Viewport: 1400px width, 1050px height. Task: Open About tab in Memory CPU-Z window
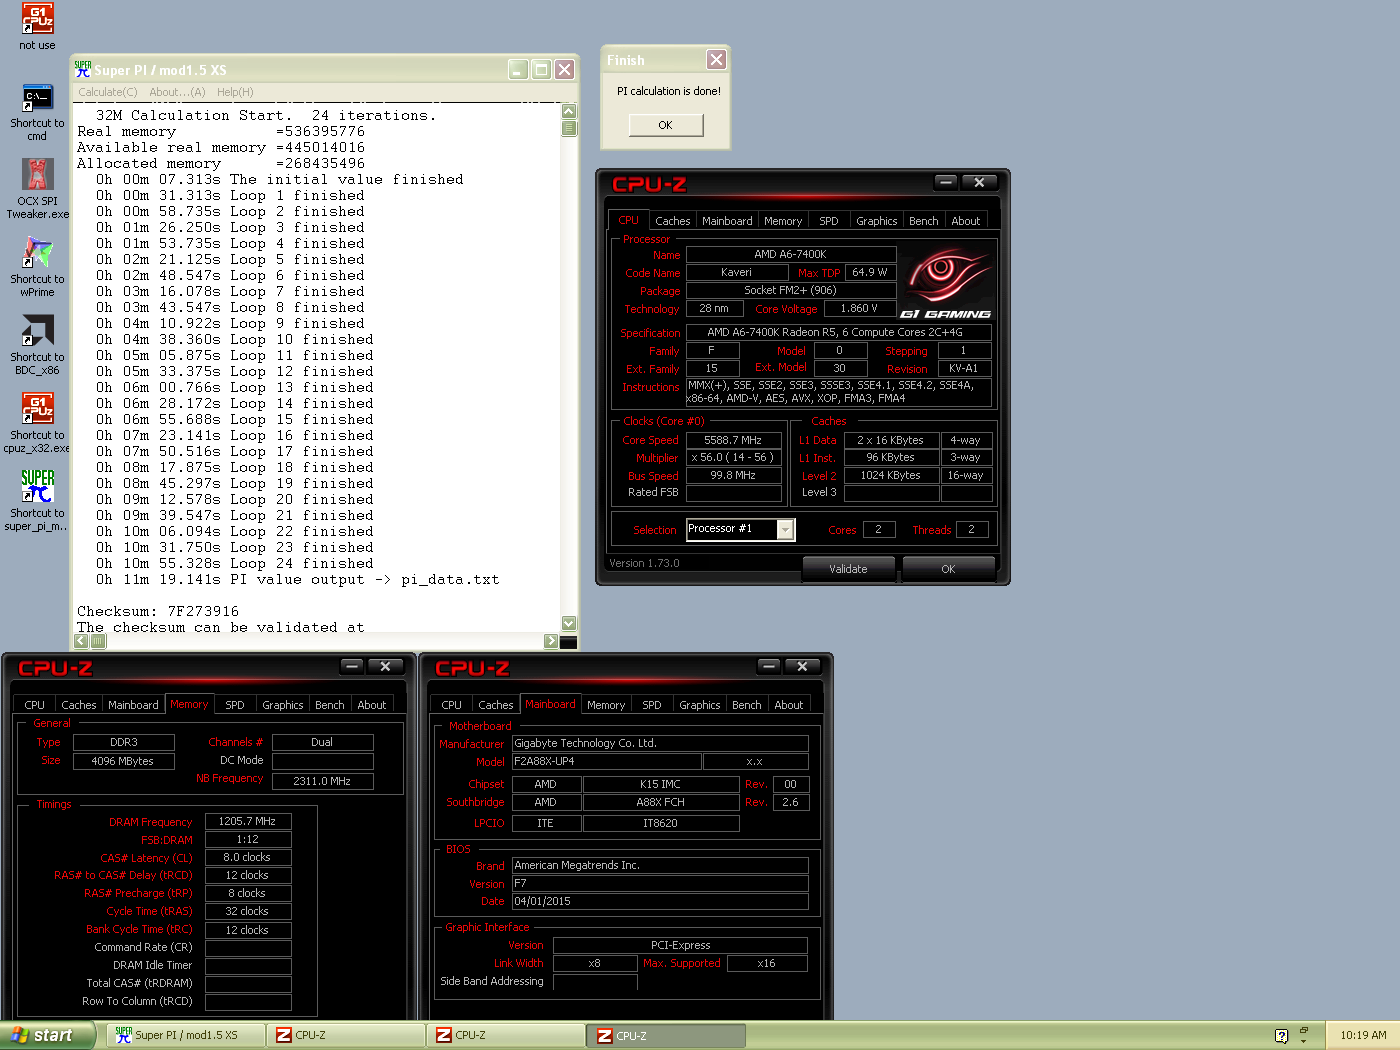[372, 705]
